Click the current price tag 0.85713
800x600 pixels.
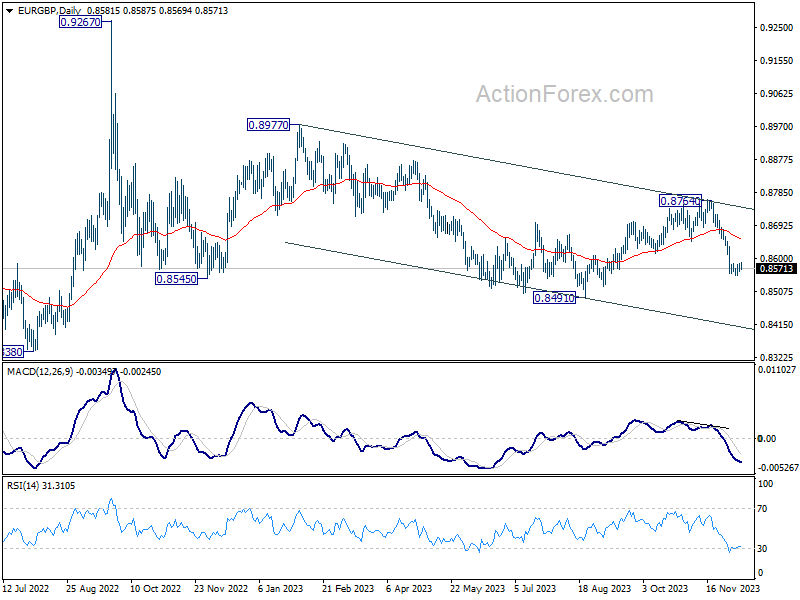pos(777,268)
